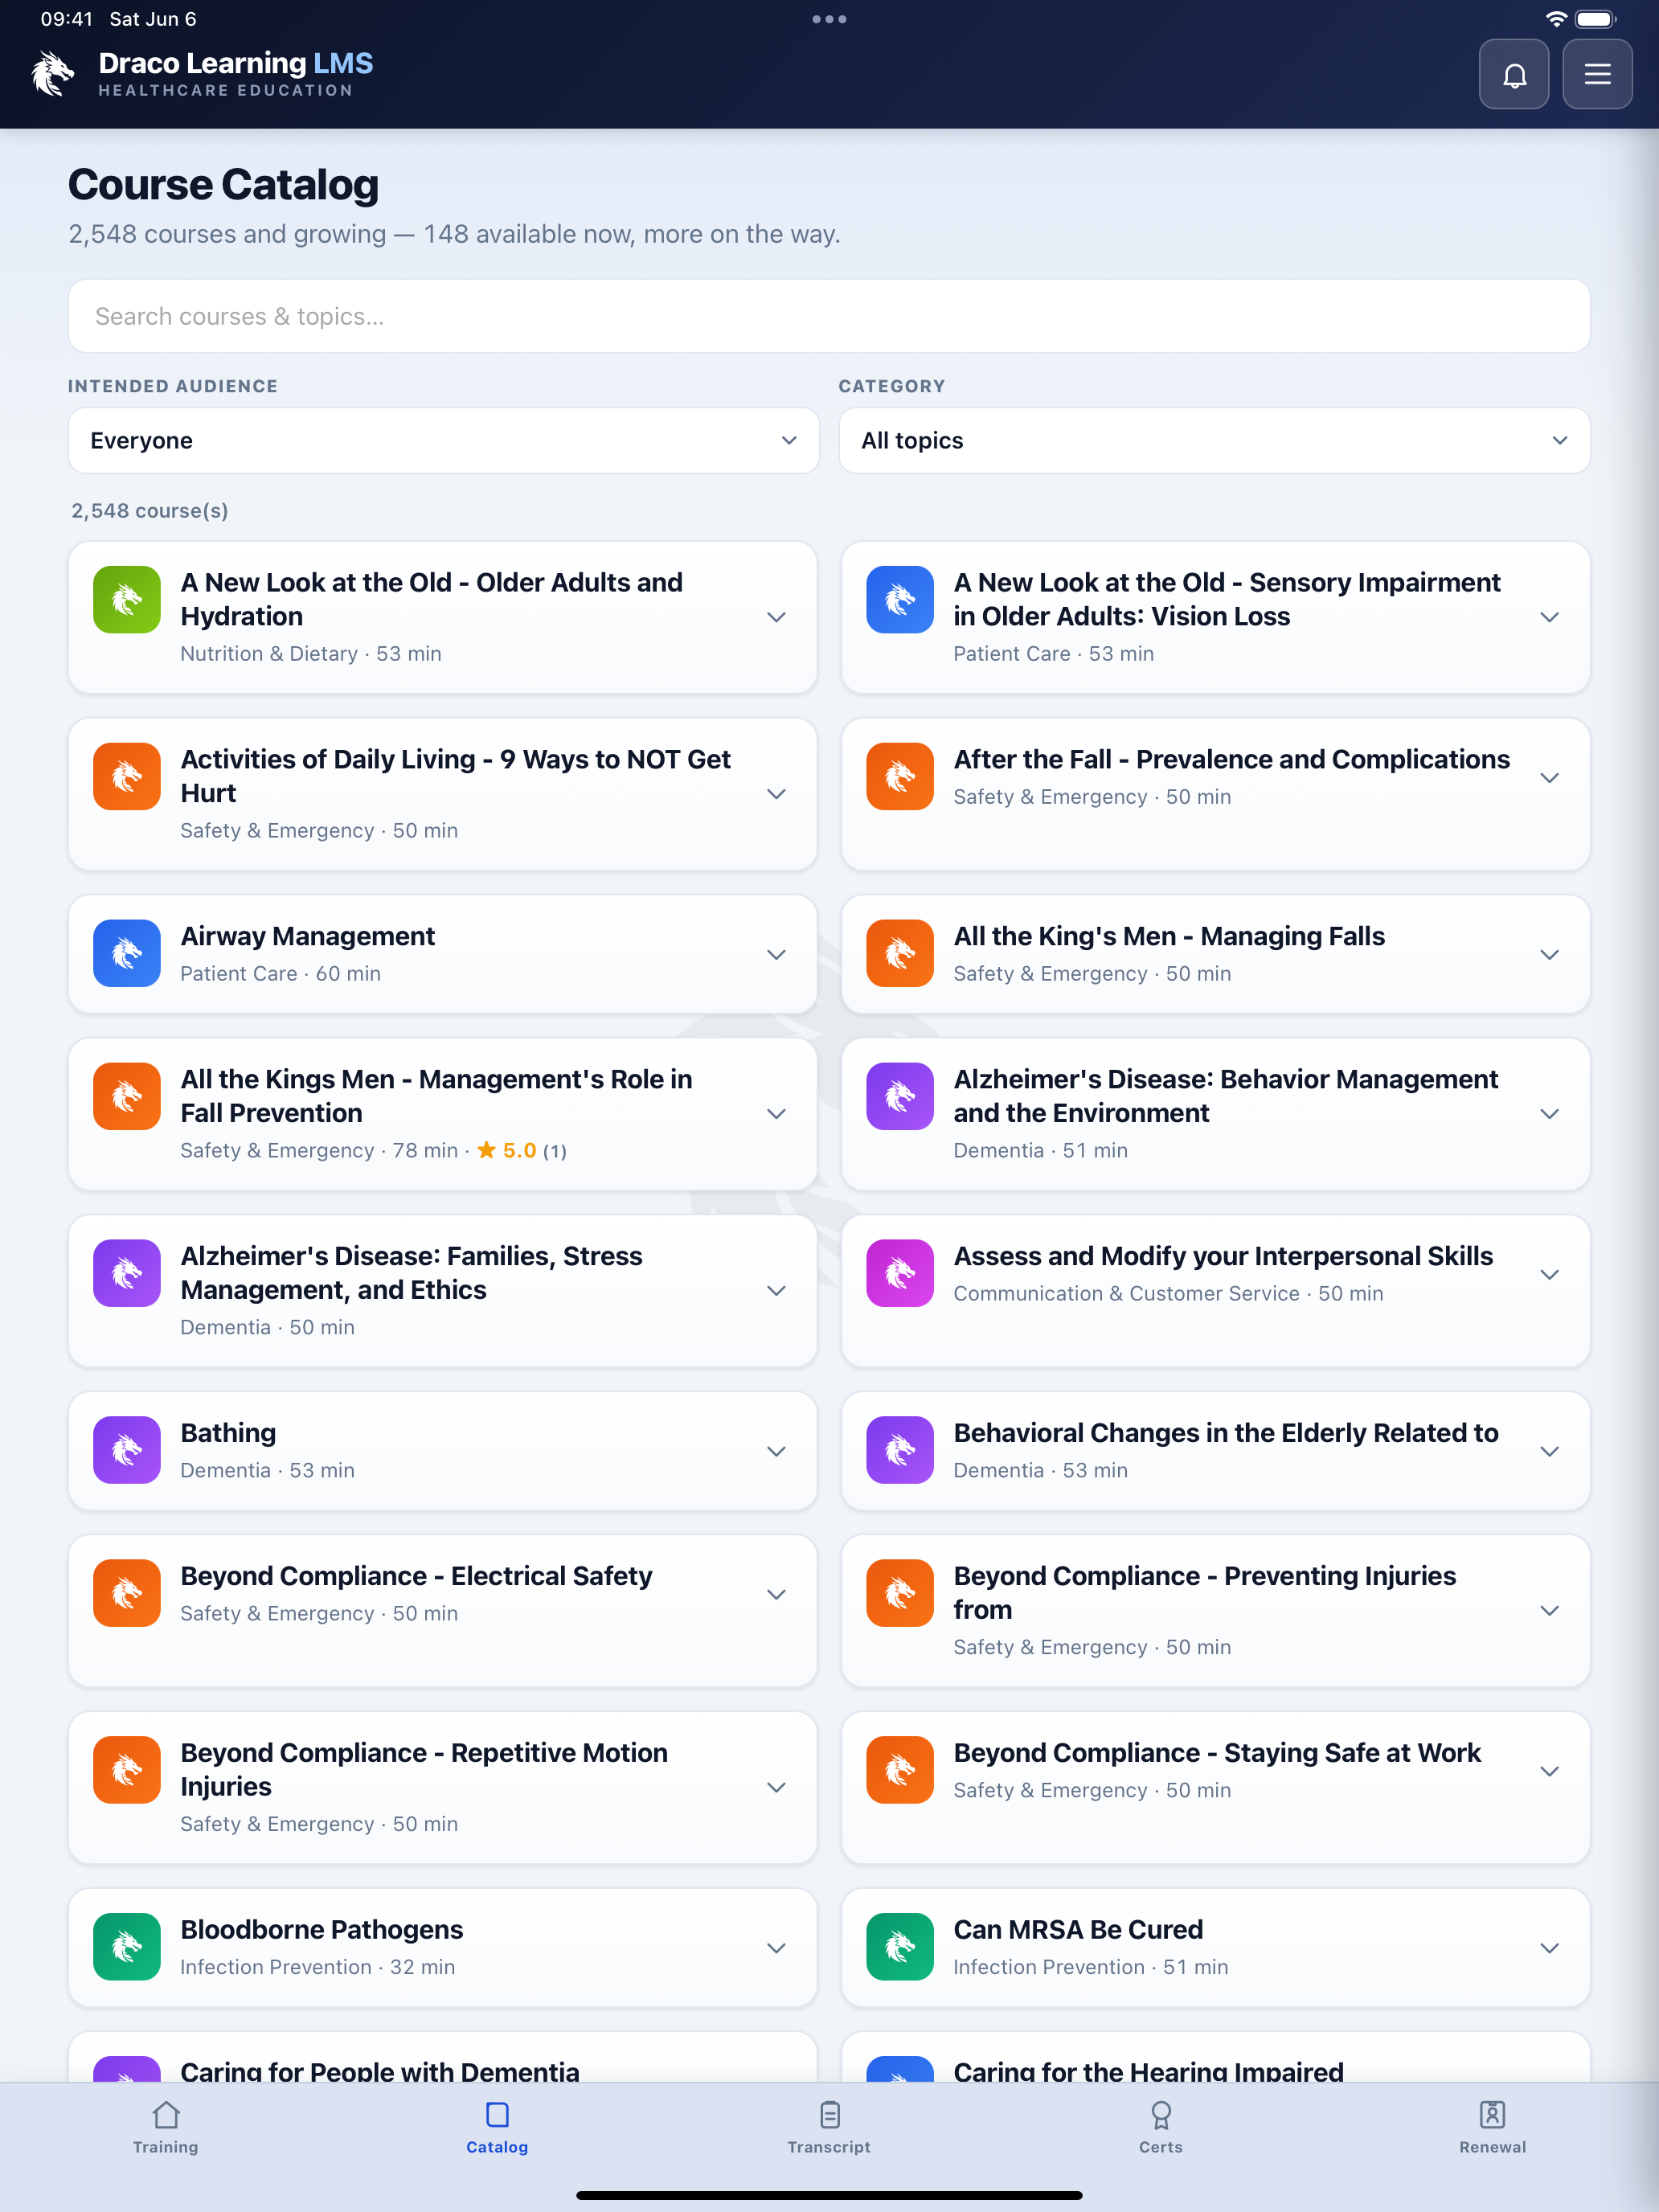Click the orange icon for Electrical Safety course

point(127,1594)
